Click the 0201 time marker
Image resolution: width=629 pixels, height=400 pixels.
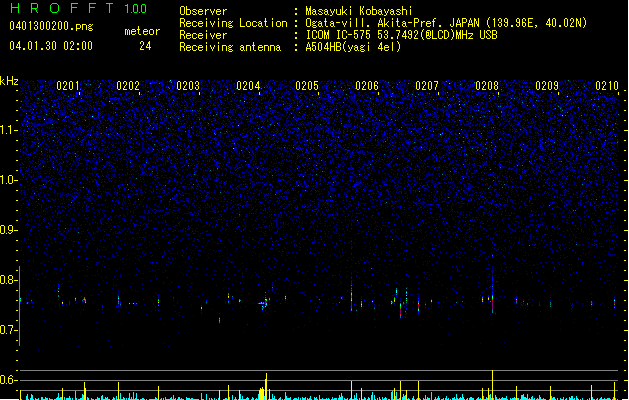click(68, 86)
